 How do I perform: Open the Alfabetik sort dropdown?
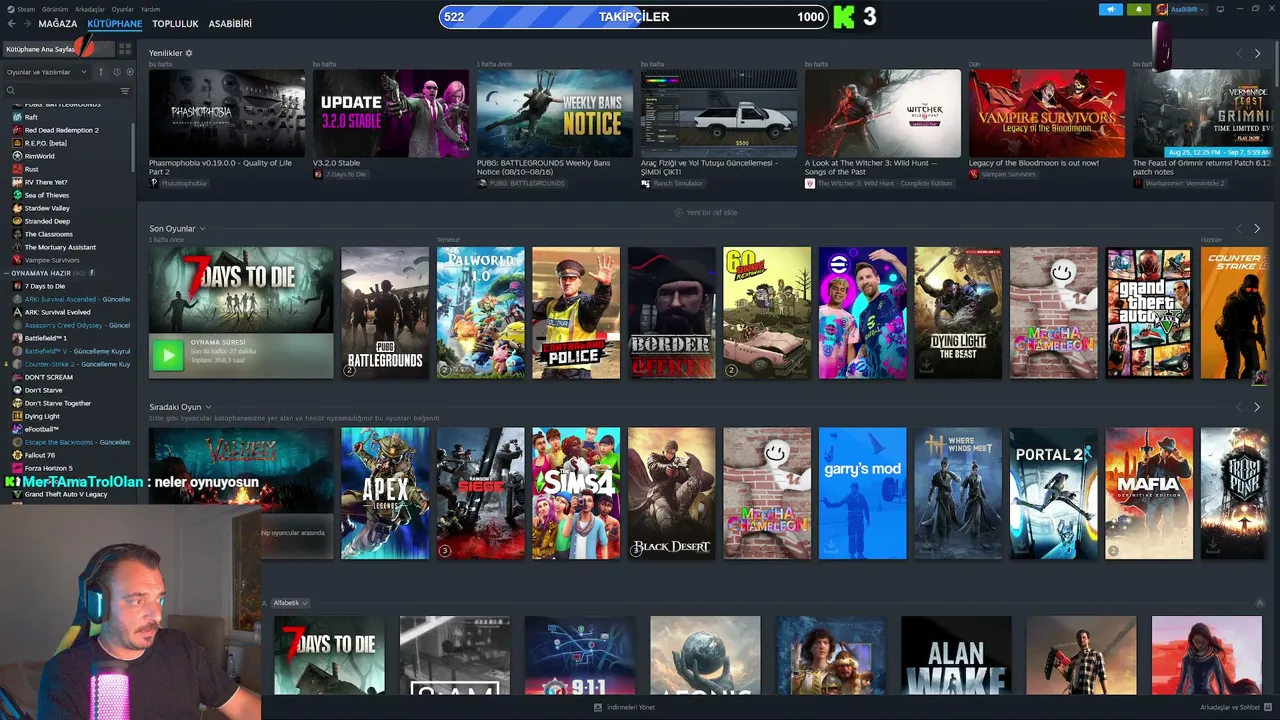(290, 603)
